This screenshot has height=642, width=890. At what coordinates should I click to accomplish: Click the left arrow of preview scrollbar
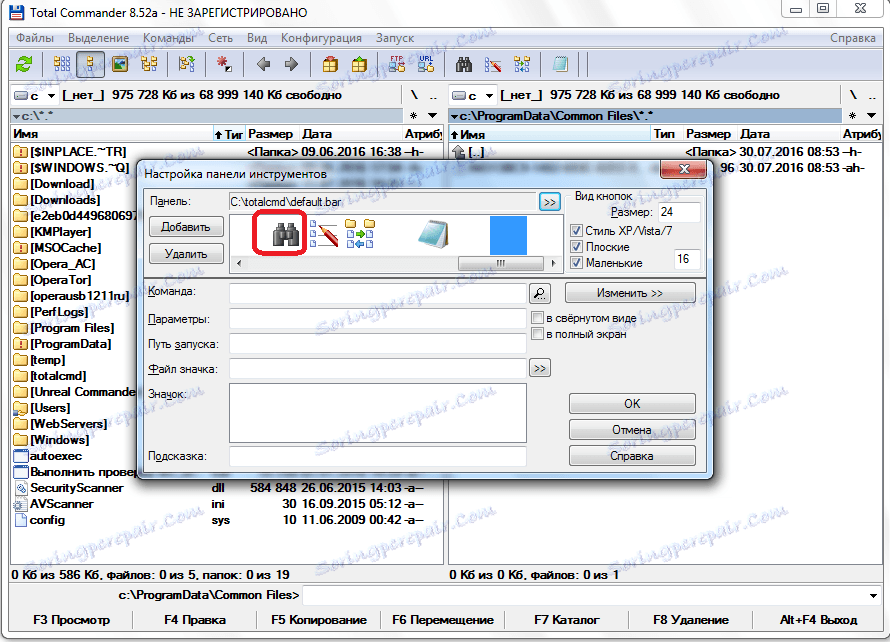coord(239,263)
